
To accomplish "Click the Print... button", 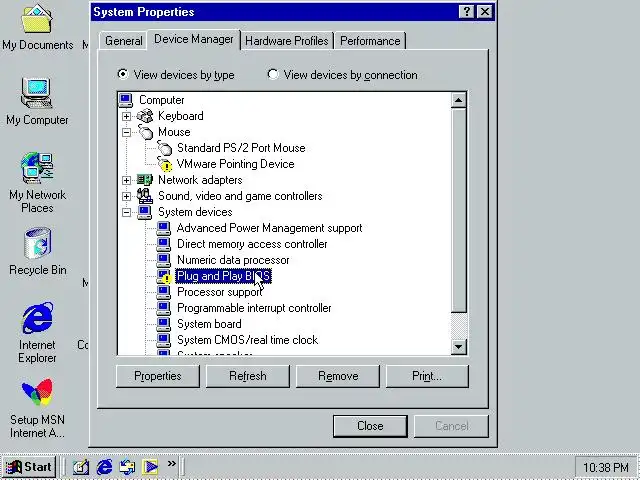I will 427,376.
